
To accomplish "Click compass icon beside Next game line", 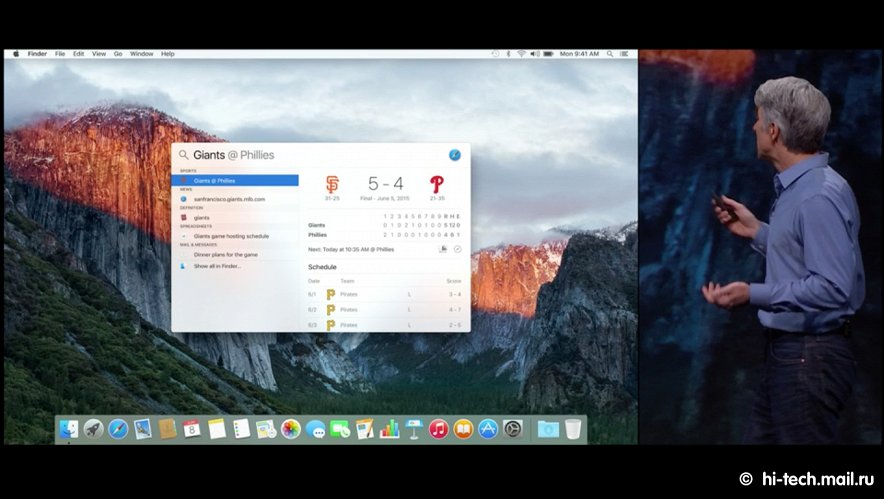I will pyautogui.click(x=458, y=249).
